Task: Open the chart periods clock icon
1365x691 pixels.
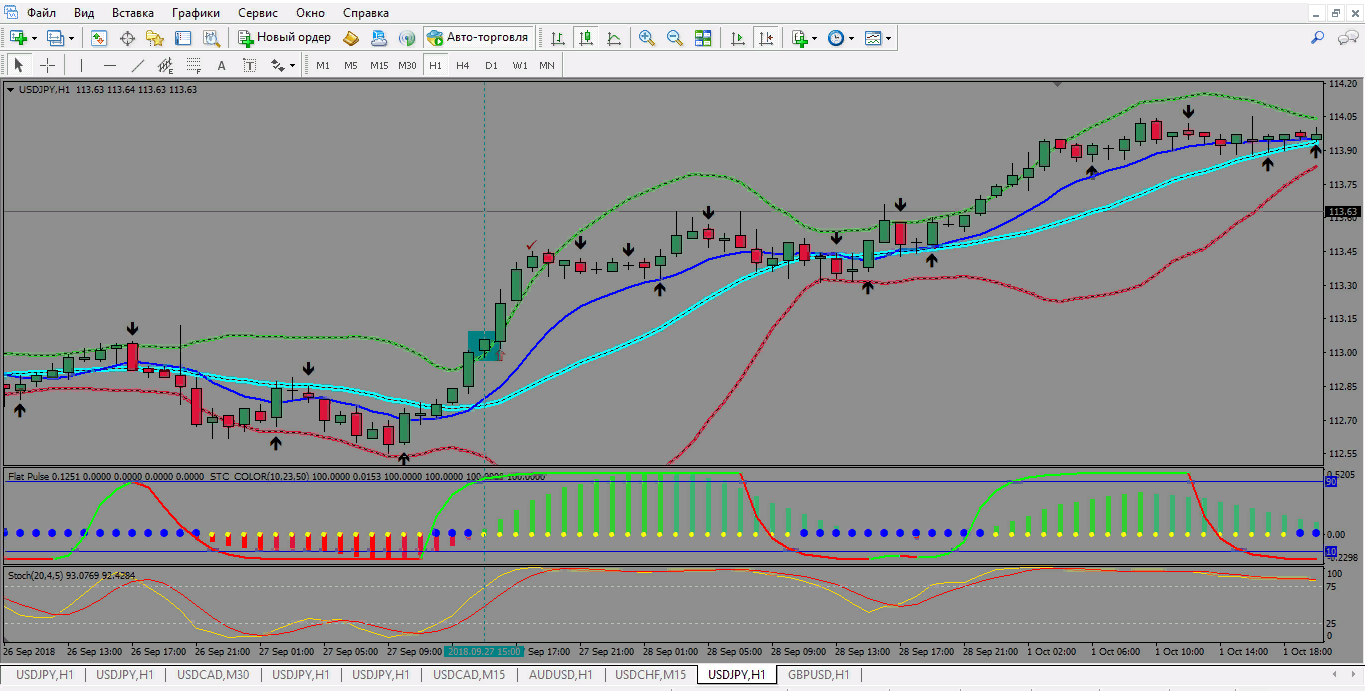Action: coord(836,38)
